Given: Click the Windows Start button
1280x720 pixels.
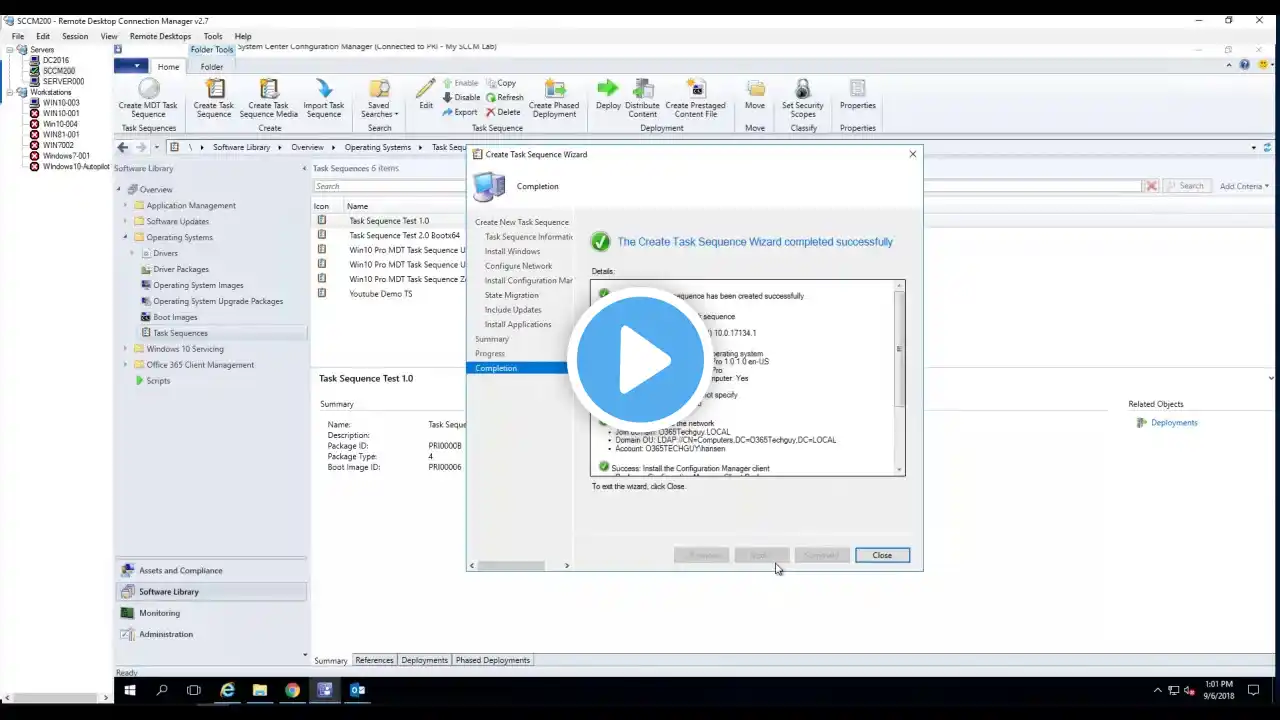Looking at the screenshot, I should [130, 690].
